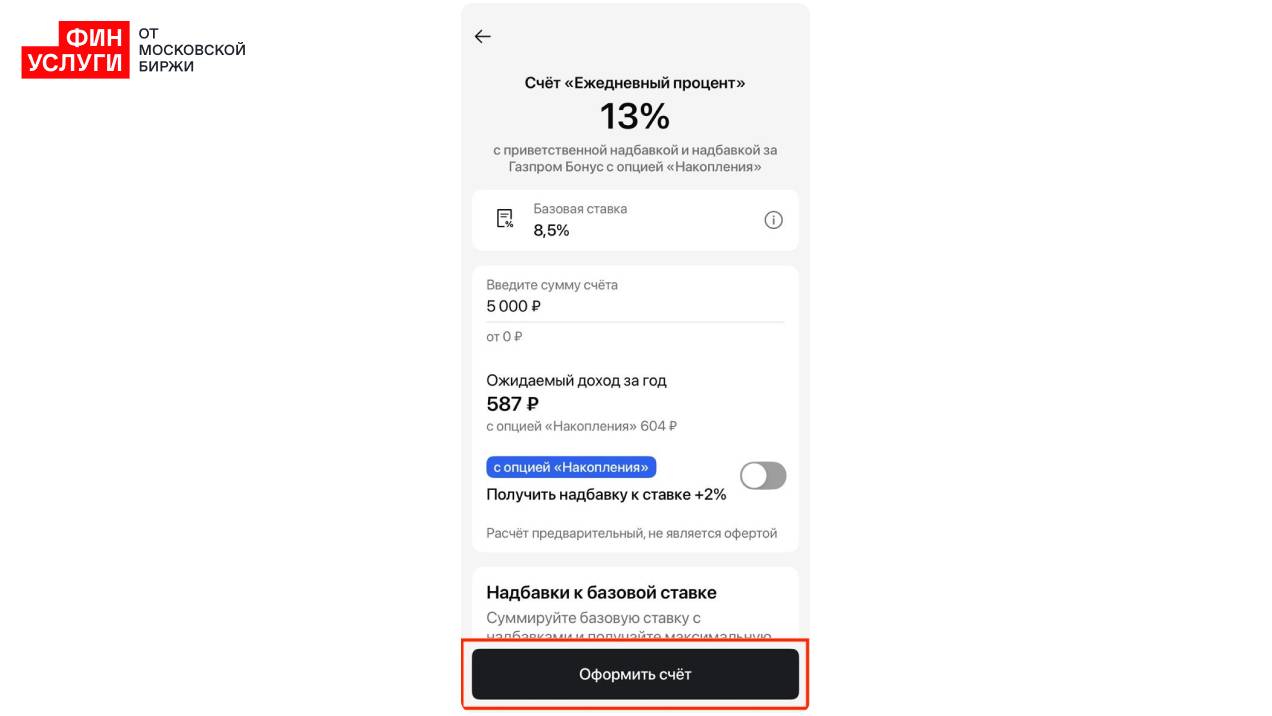The image size is (1272, 716).
Task: Click the percent document icon beside Базовая ставка
Action: (505, 219)
